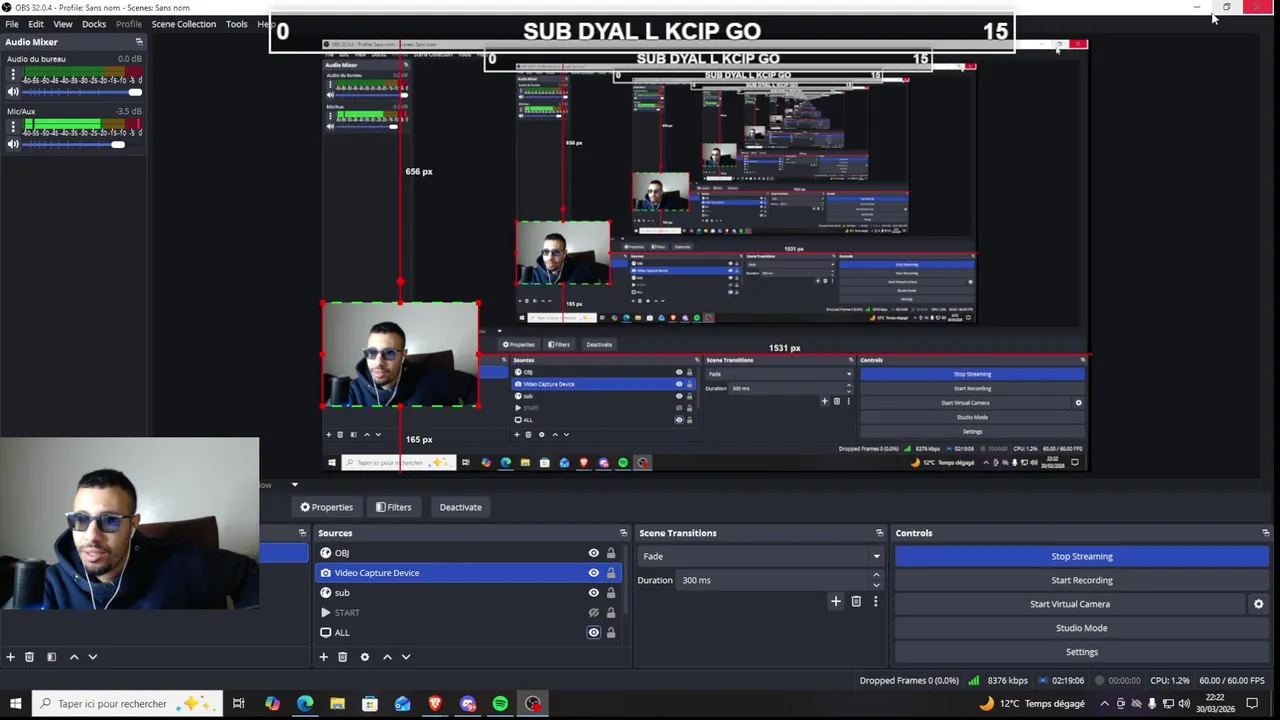Move the selected source down

406,657
